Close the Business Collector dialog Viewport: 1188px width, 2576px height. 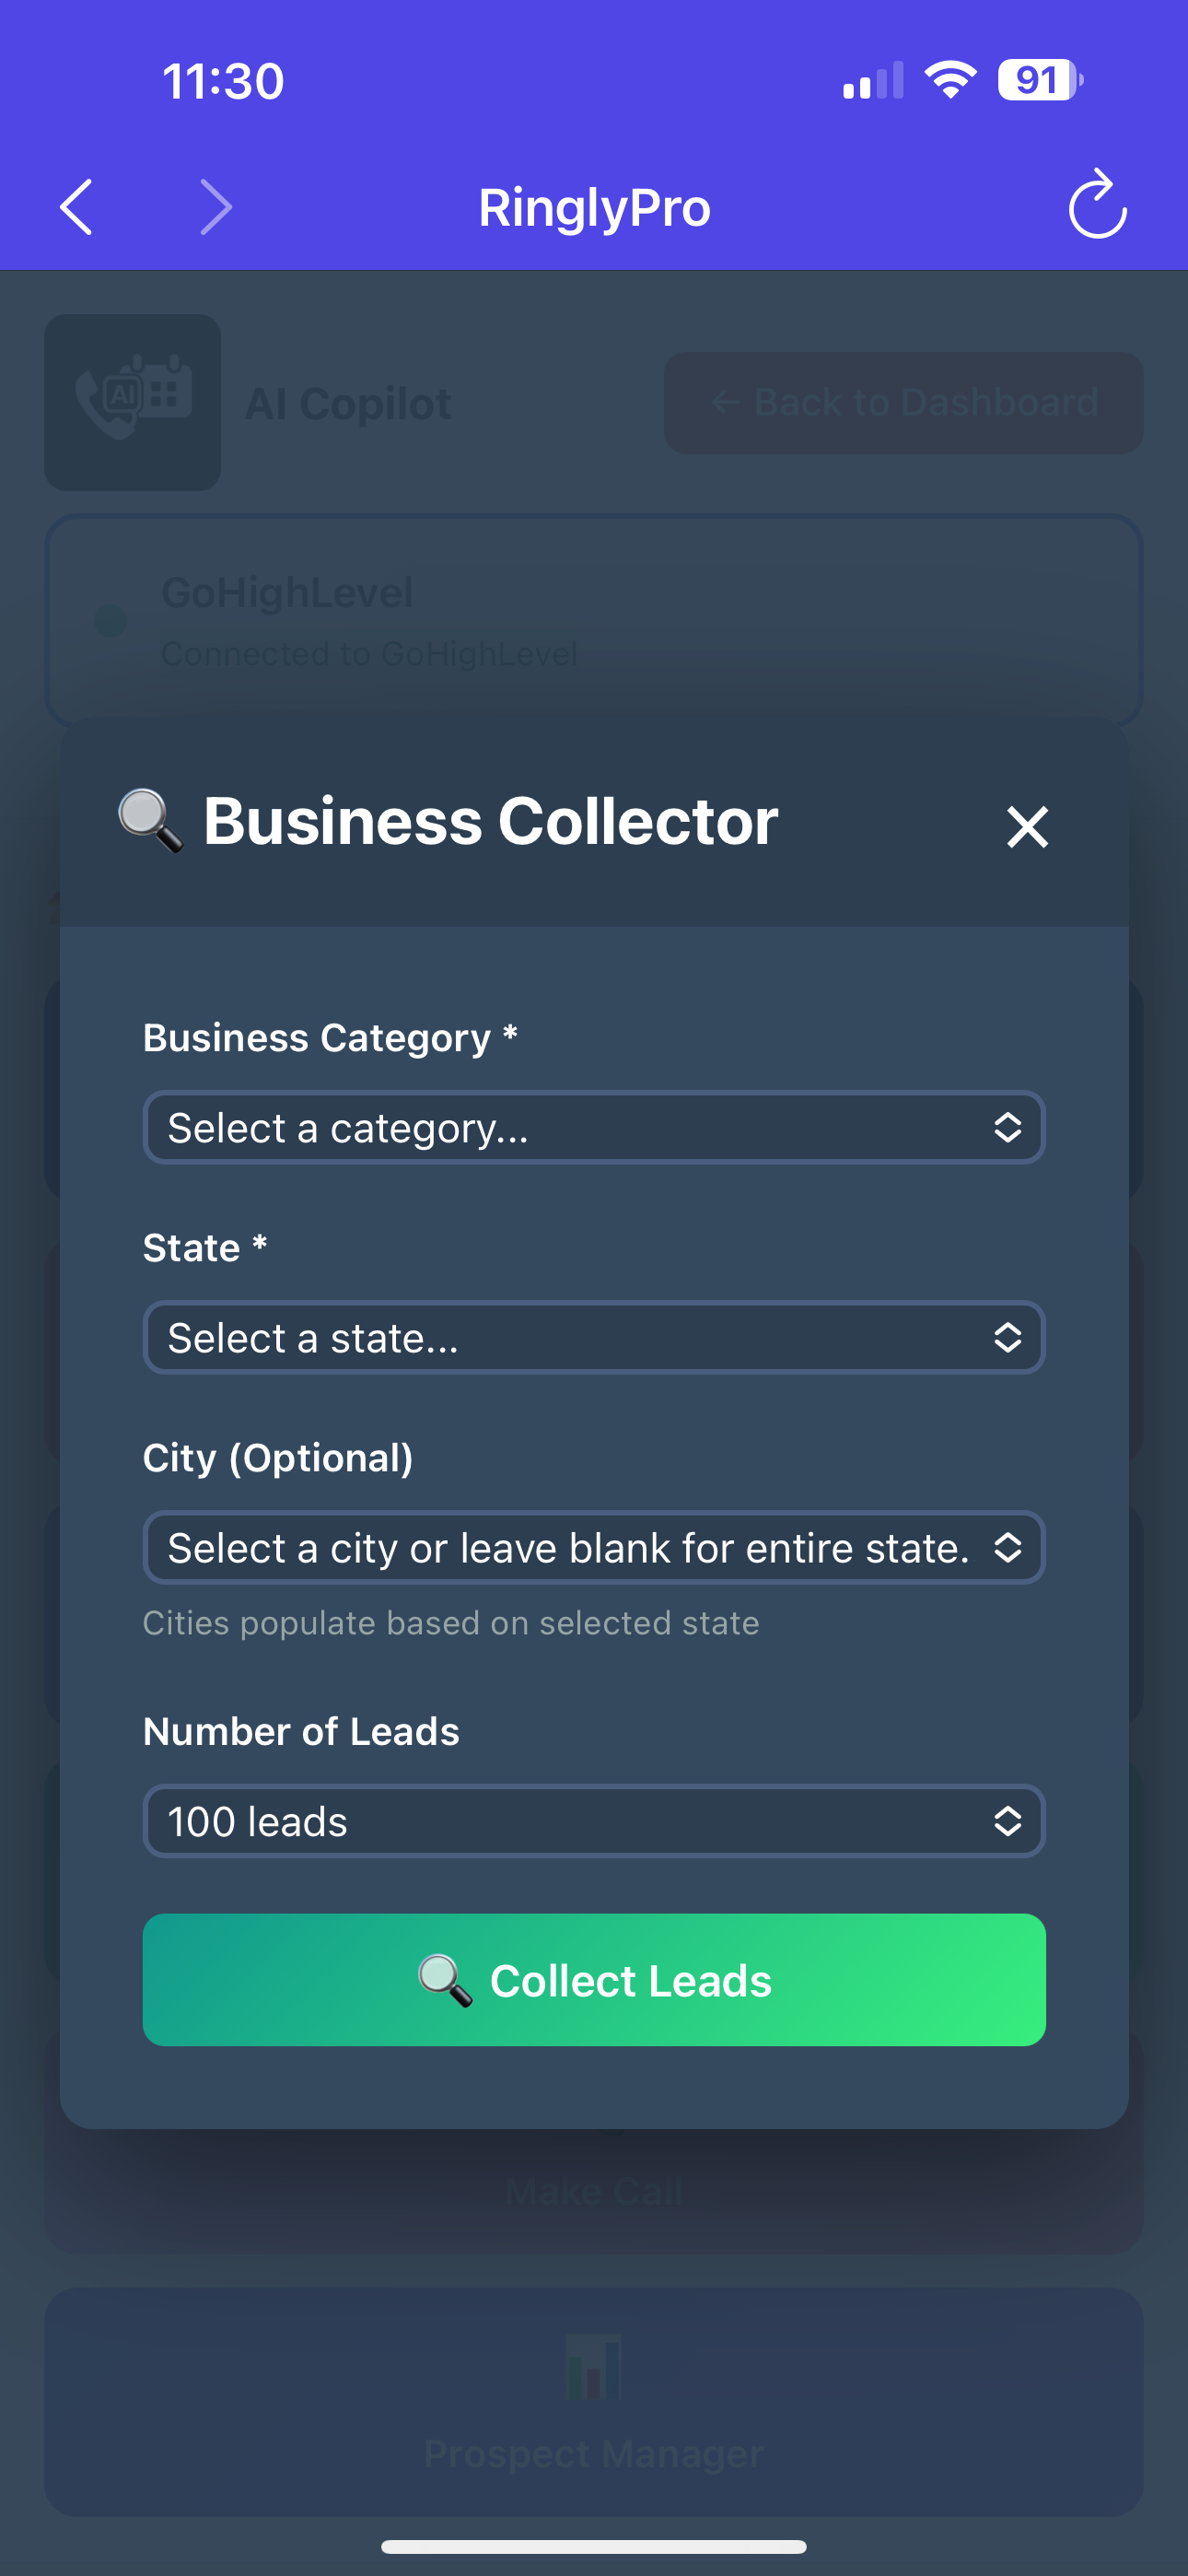(x=1028, y=826)
